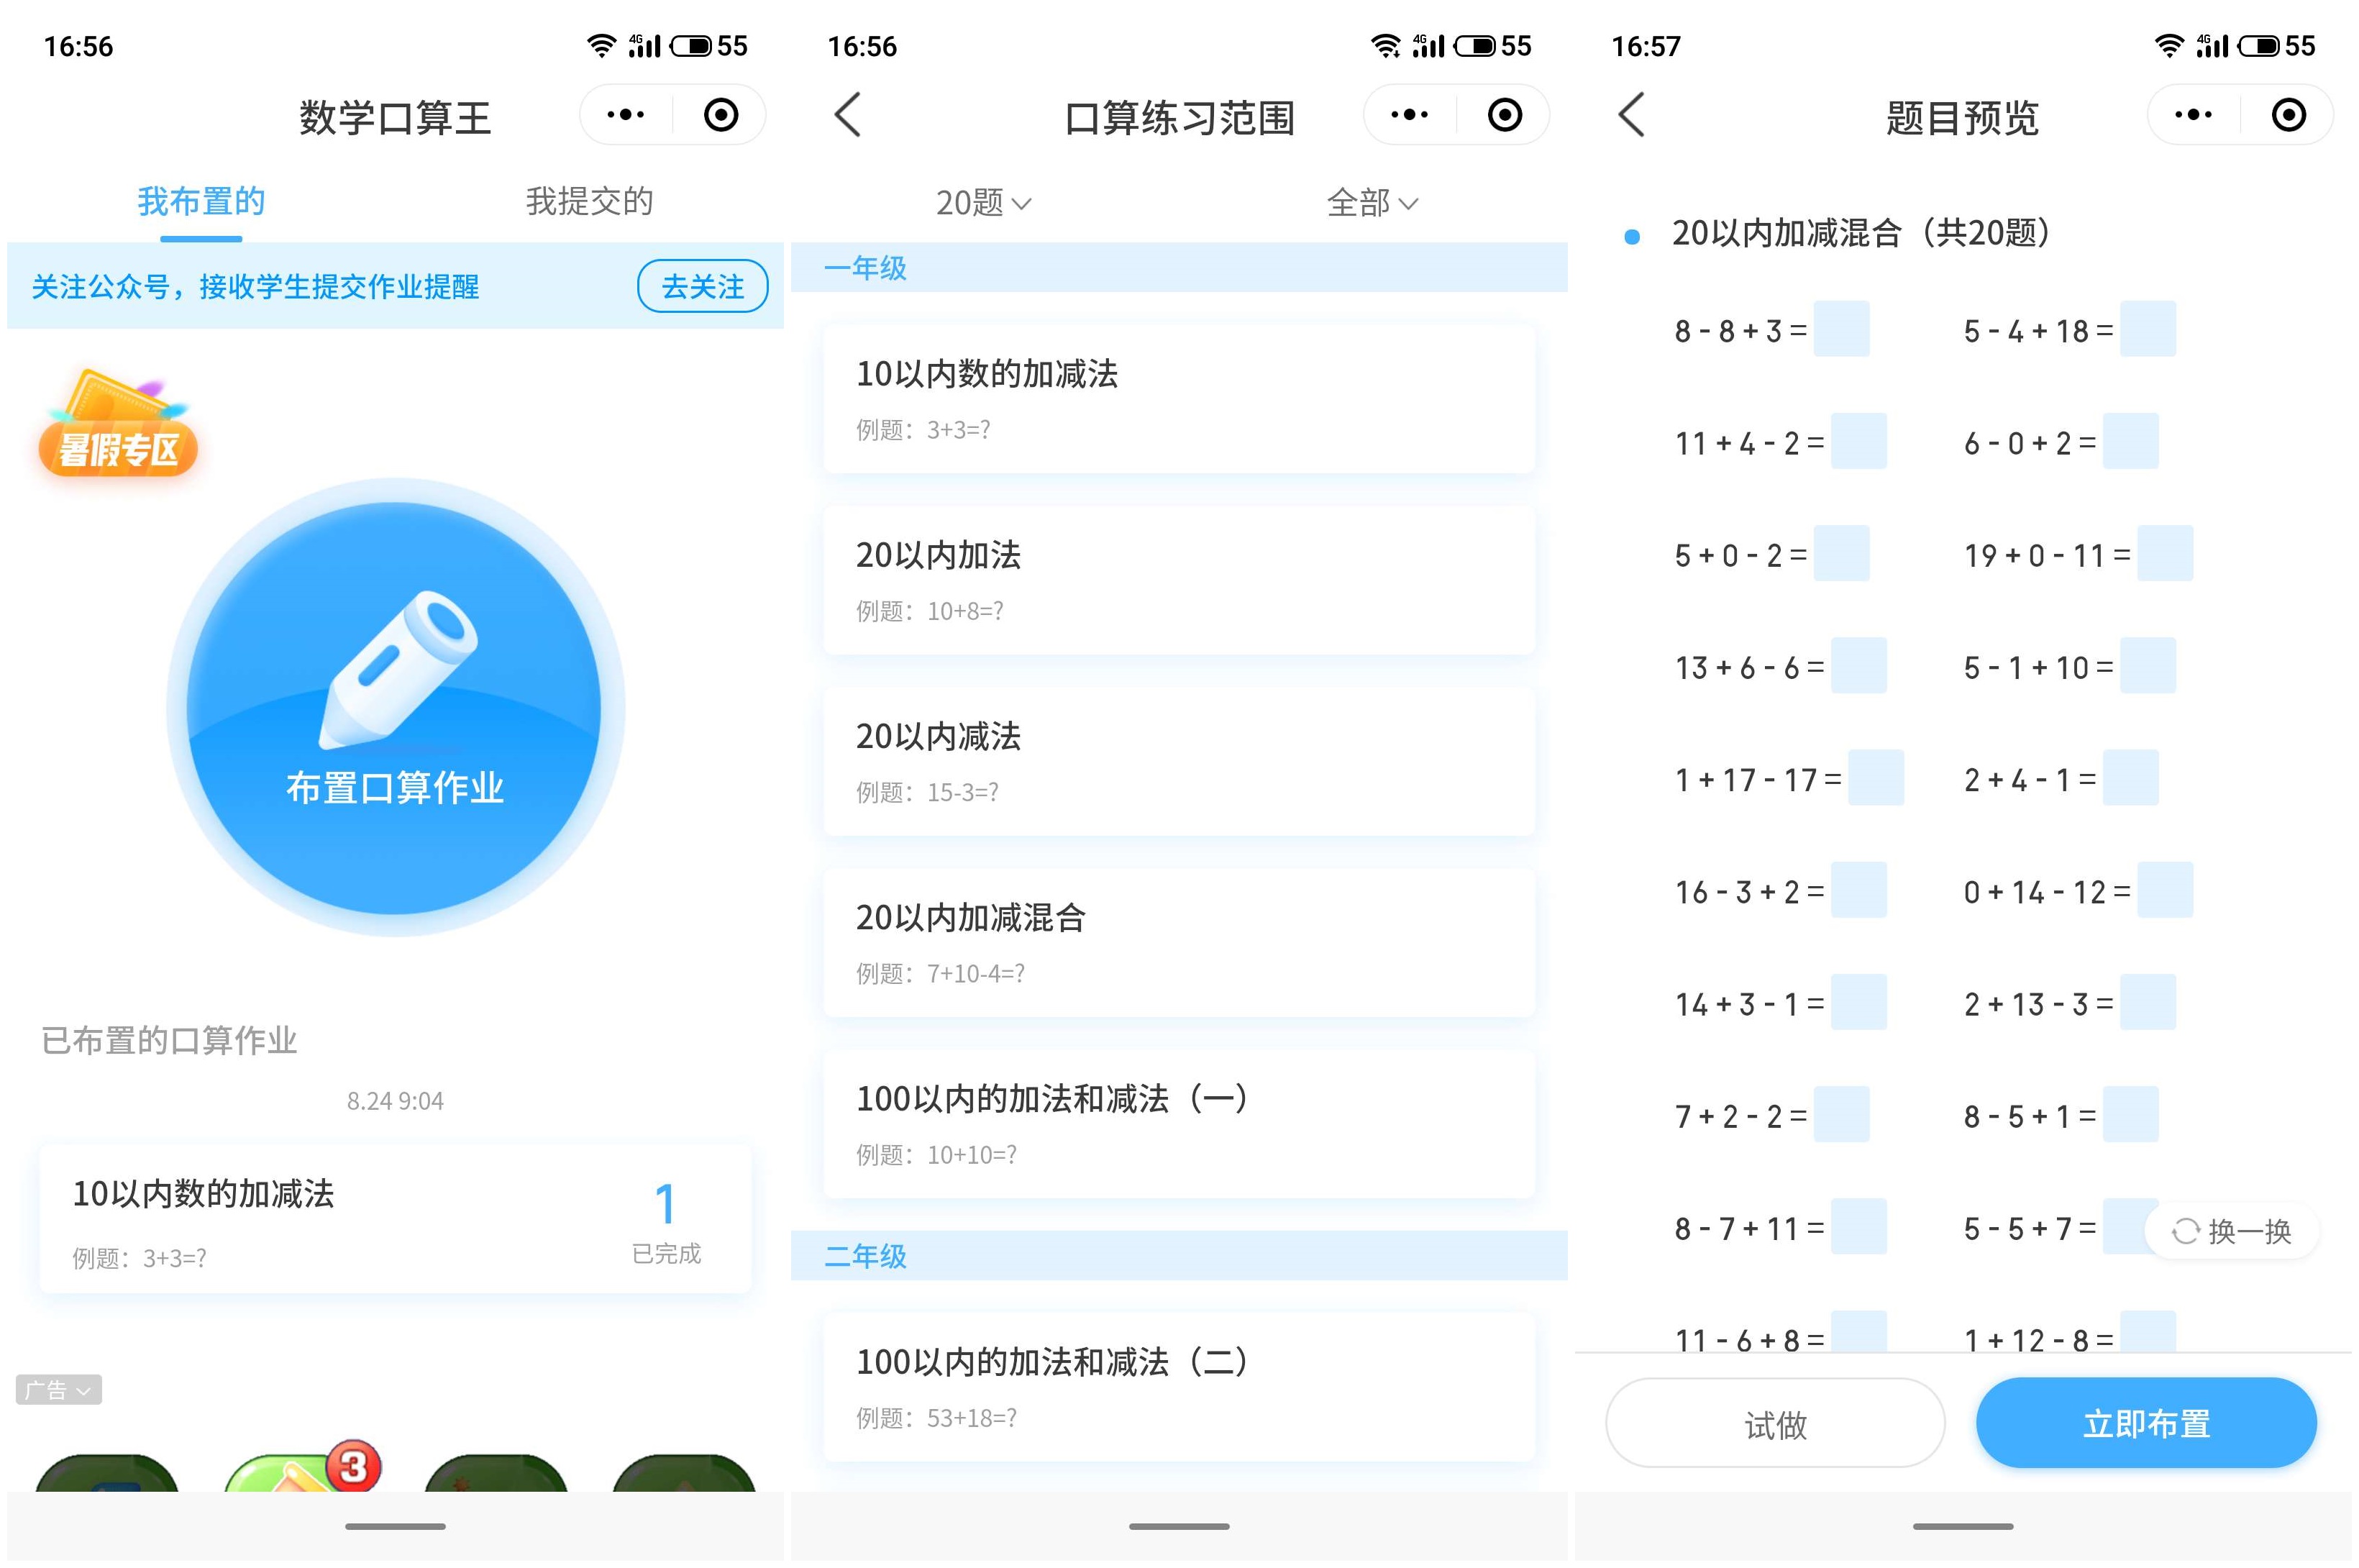Open the three-dots menu on 数学口算王 screen
This screenshot has width=2359, height=1568.
[x=626, y=115]
